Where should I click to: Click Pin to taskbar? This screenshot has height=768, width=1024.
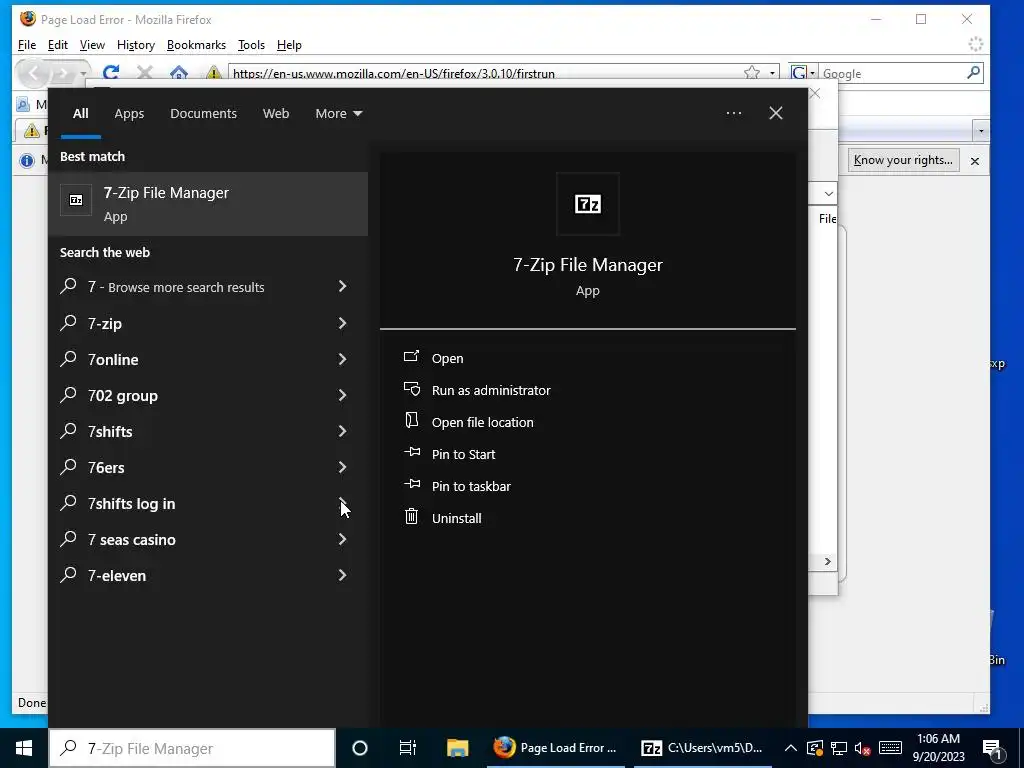tap(471, 487)
